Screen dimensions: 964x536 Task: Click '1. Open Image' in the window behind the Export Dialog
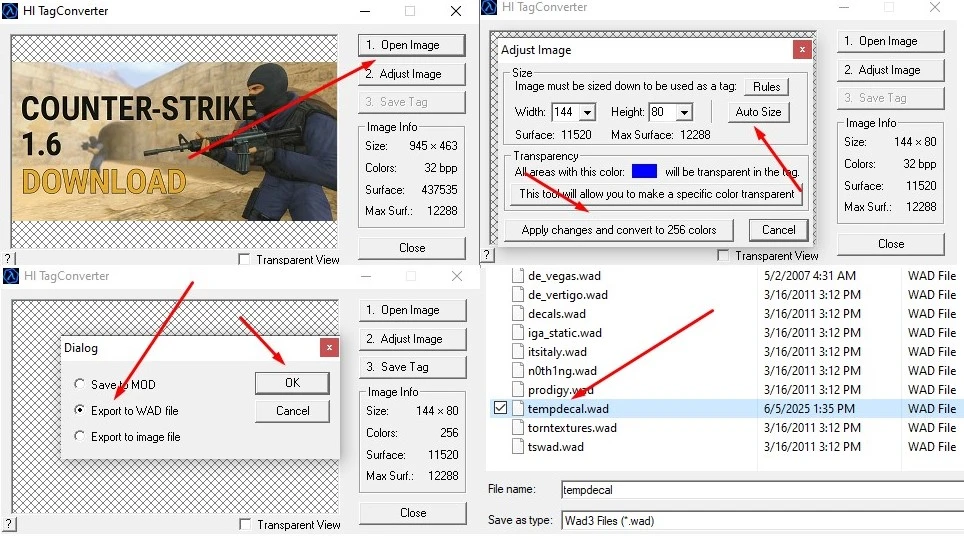tap(413, 310)
